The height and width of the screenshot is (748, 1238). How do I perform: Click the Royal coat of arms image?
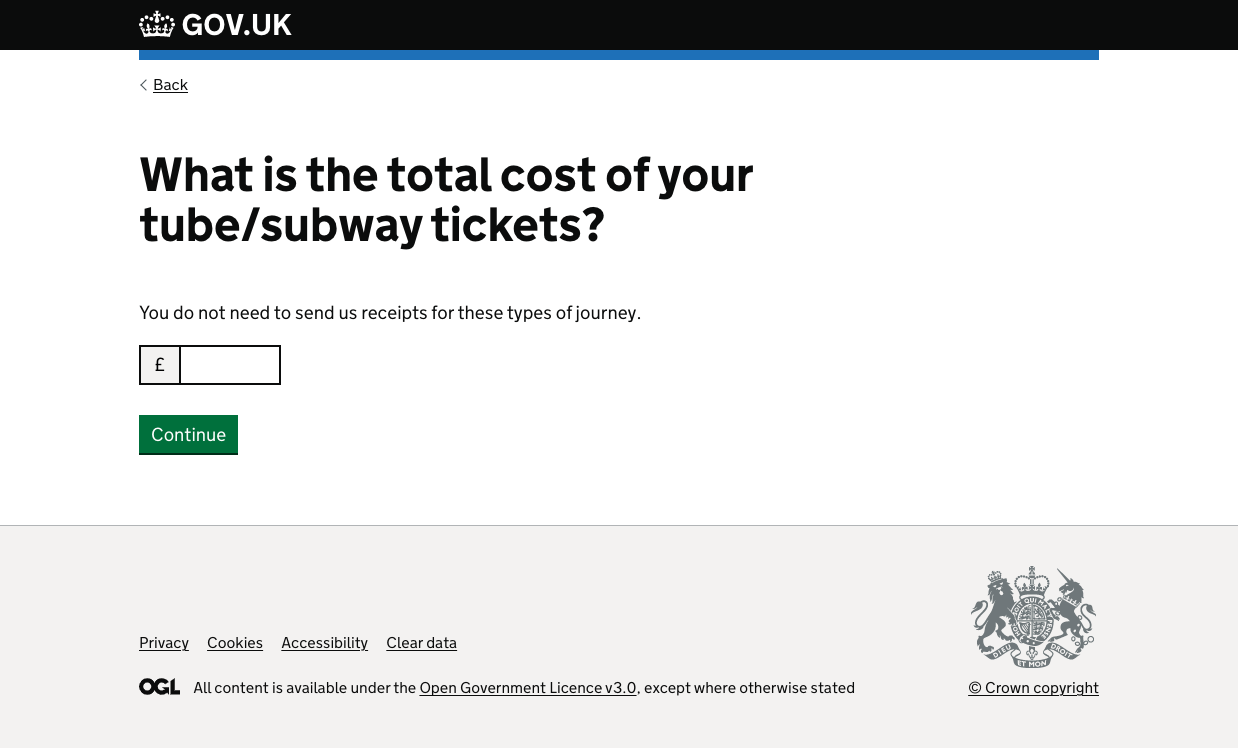point(1033,617)
